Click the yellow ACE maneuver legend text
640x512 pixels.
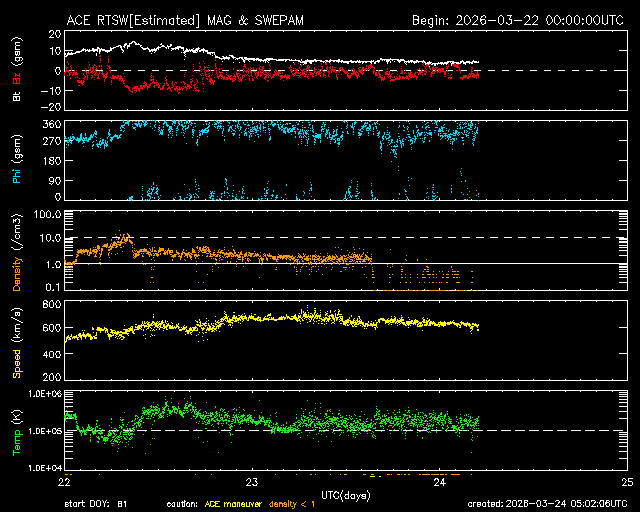[237, 503]
